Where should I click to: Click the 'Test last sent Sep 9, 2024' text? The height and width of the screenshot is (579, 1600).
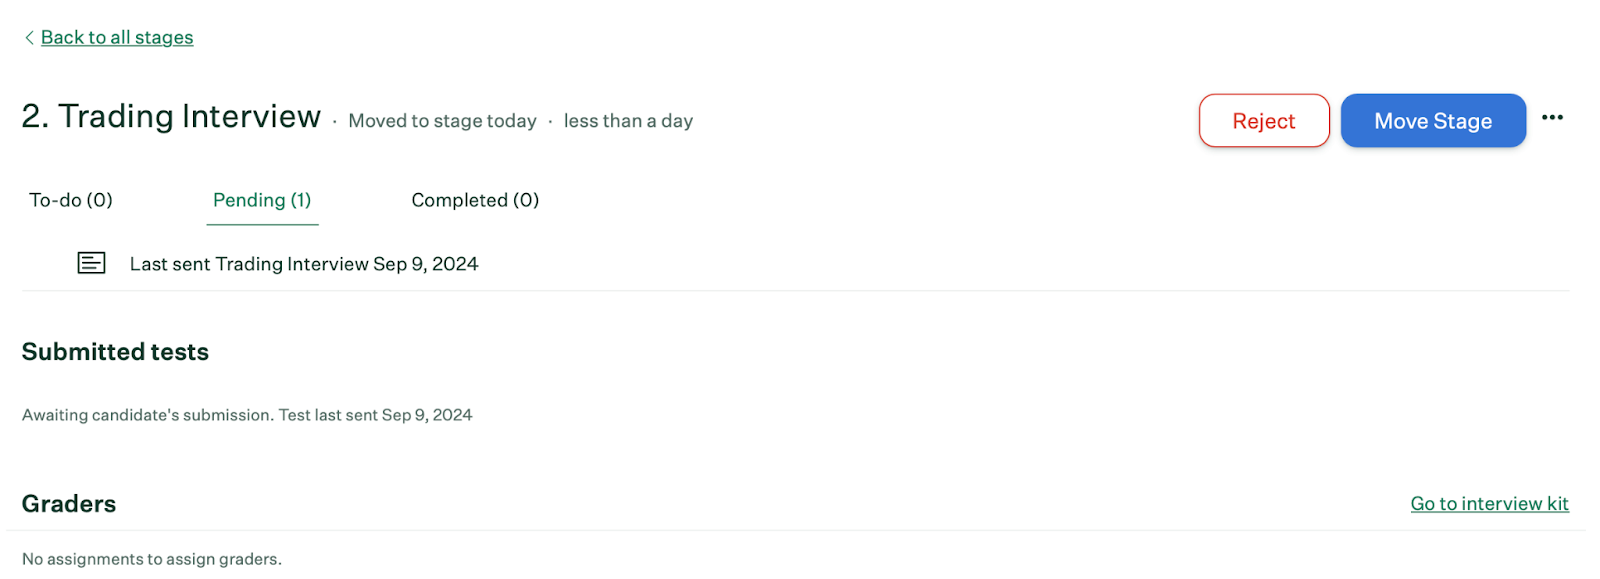[375, 415]
